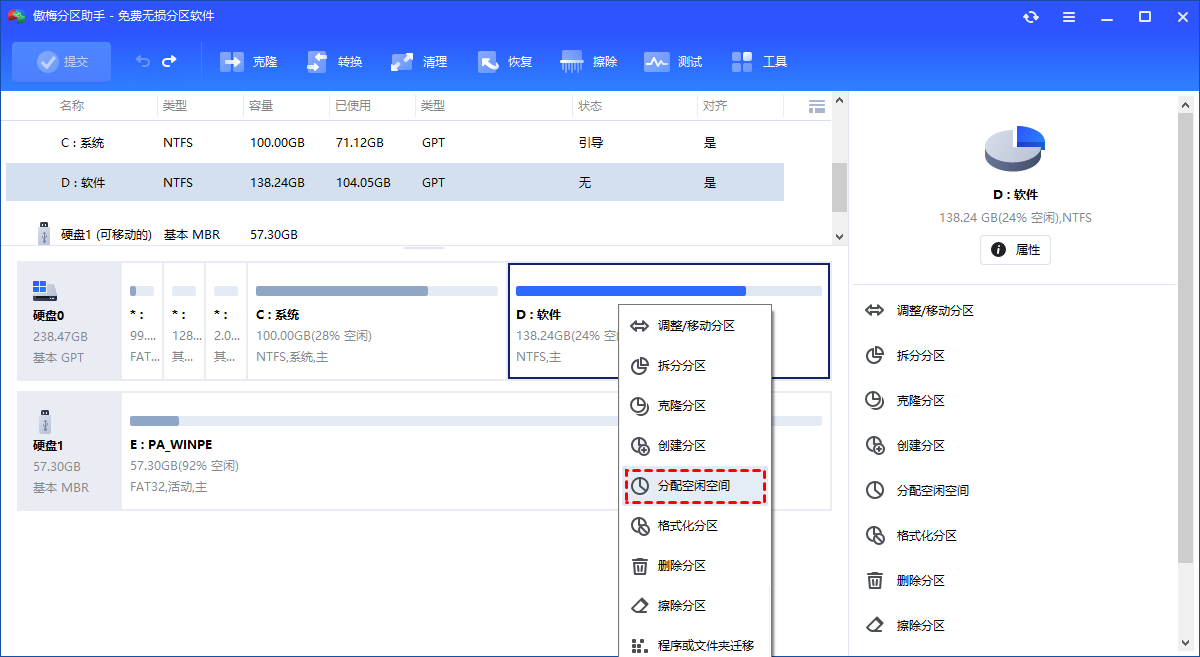Image resolution: width=1200 pixels, height=657 pixels.
Task: Click the redo arrow icon
Action: point(169,61)
